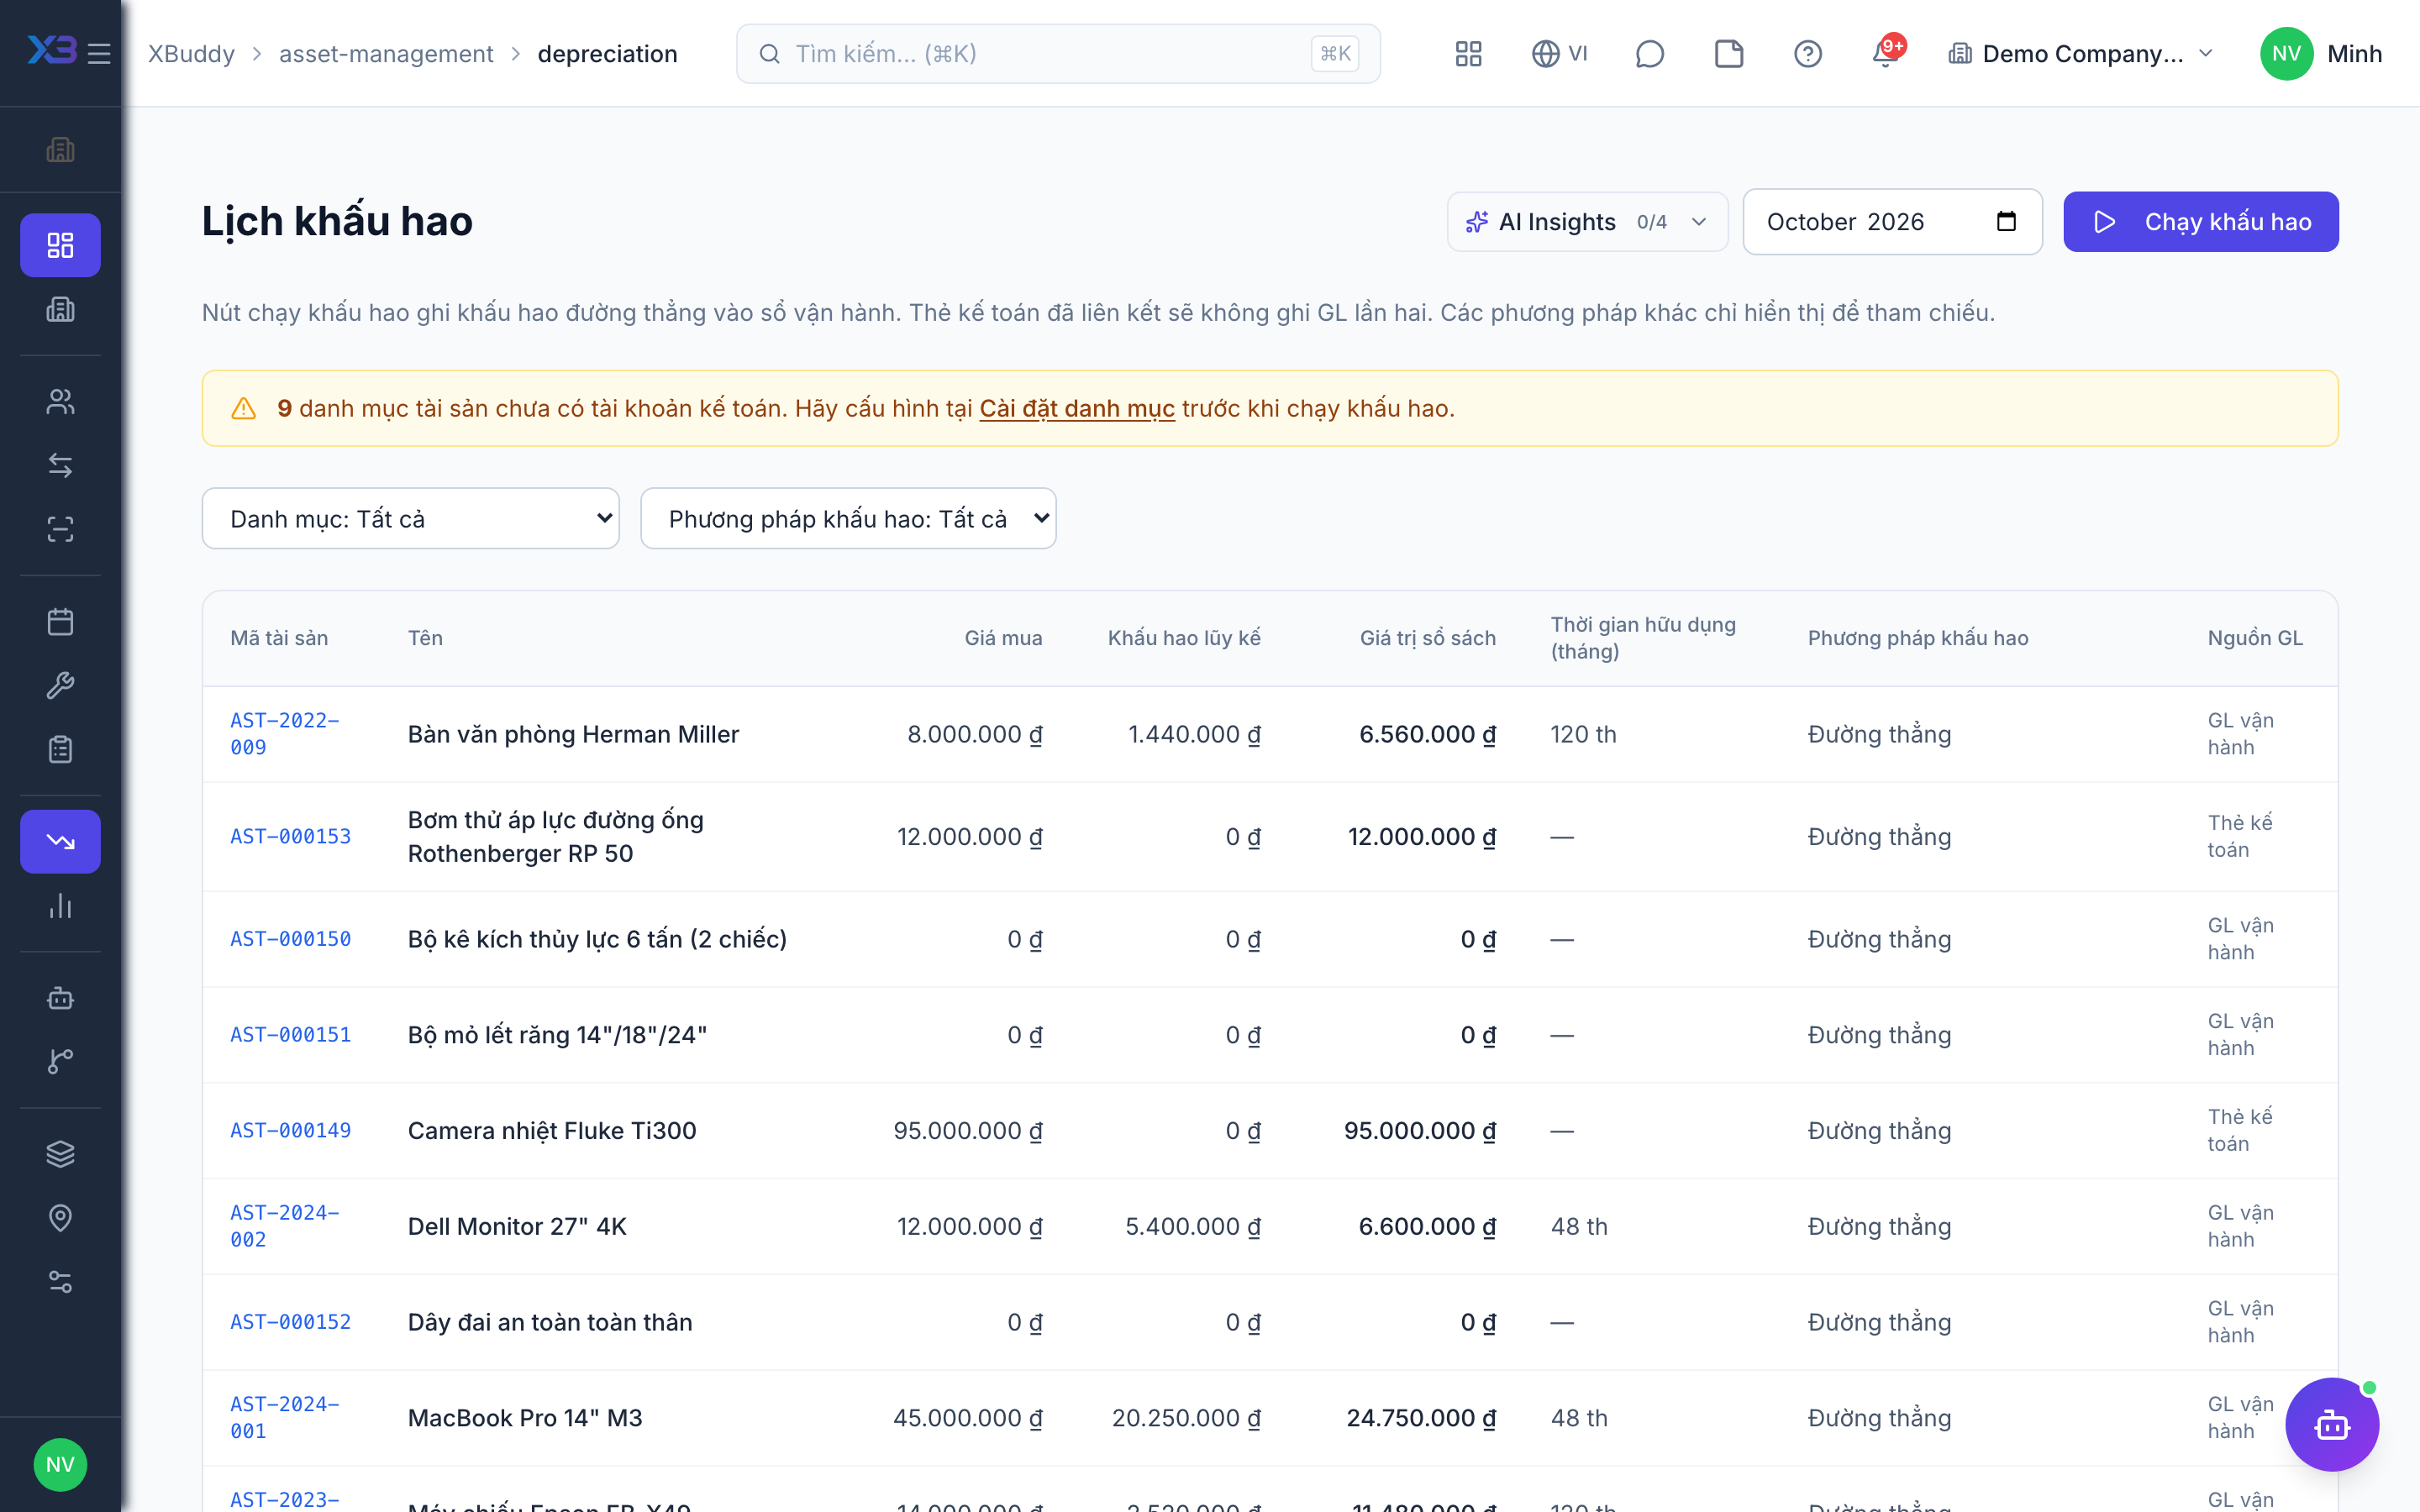Expand the Demo Company switcher
This screenshot has height=1512, width=2420.
[x=2081, y=54]
